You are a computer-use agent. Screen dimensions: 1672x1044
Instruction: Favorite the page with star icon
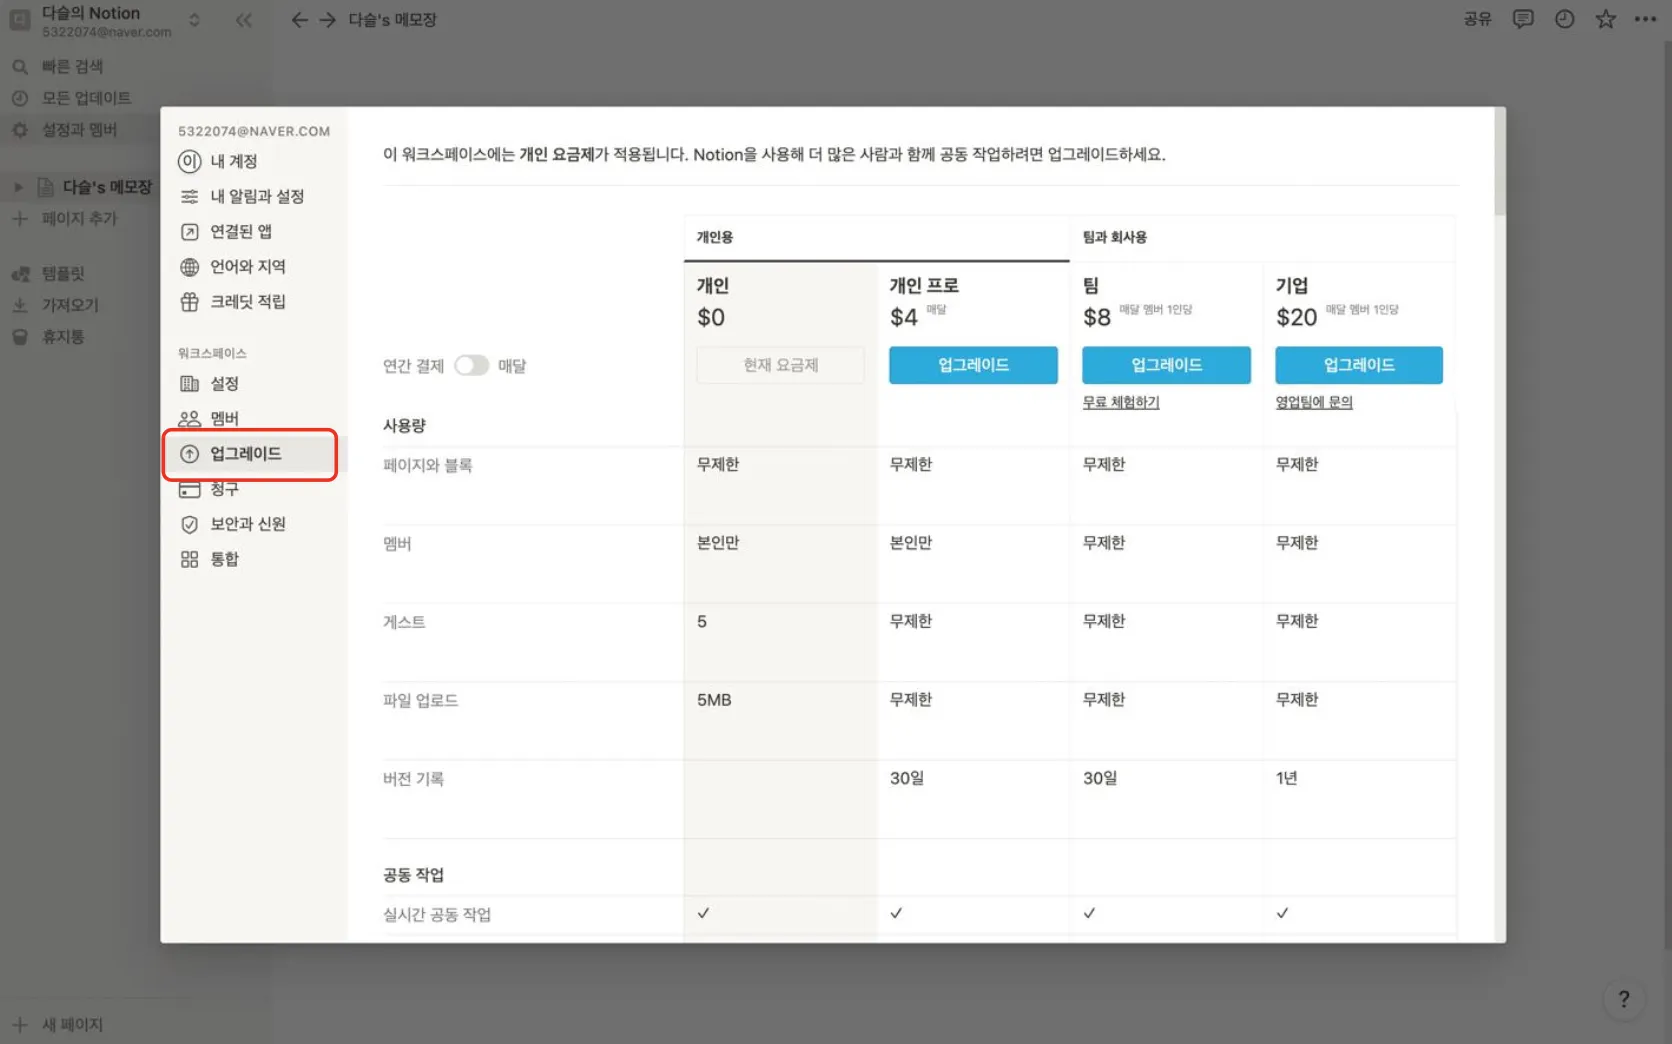click(x=1606, y=19)
